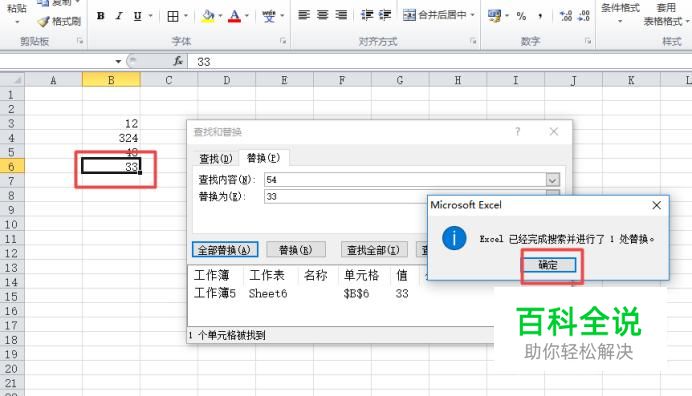This screenshot has width=692, height=396.
Task: Expand the Name Box dropdown arrow
Action: [x=118, y=61]
